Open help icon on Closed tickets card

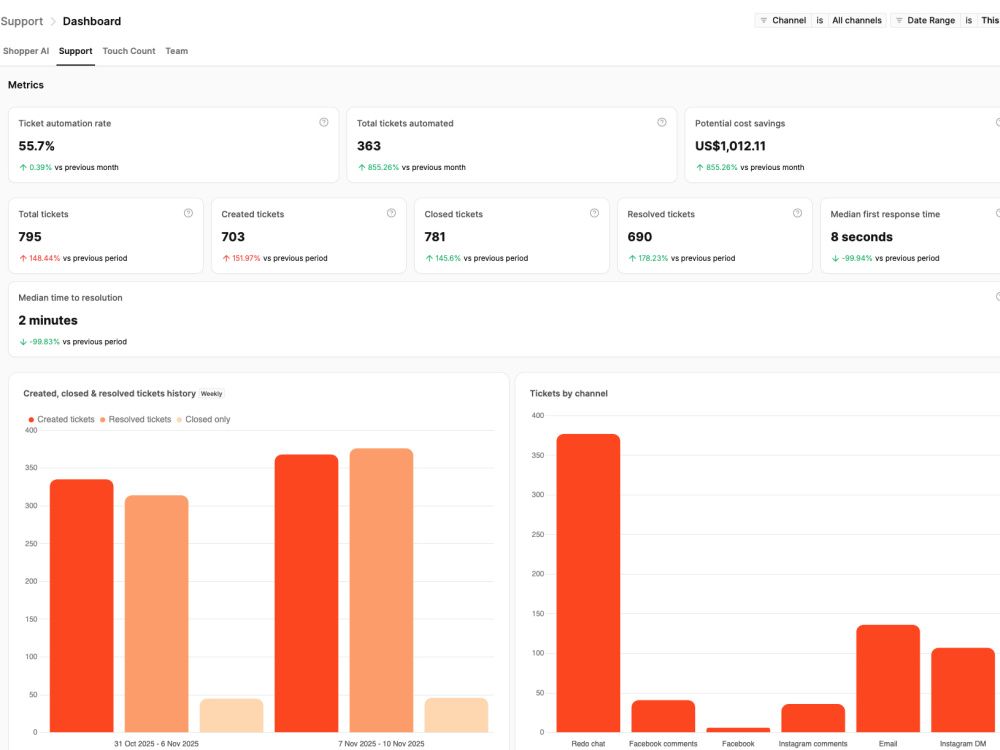pyautogui.click(x=594, y=213)
